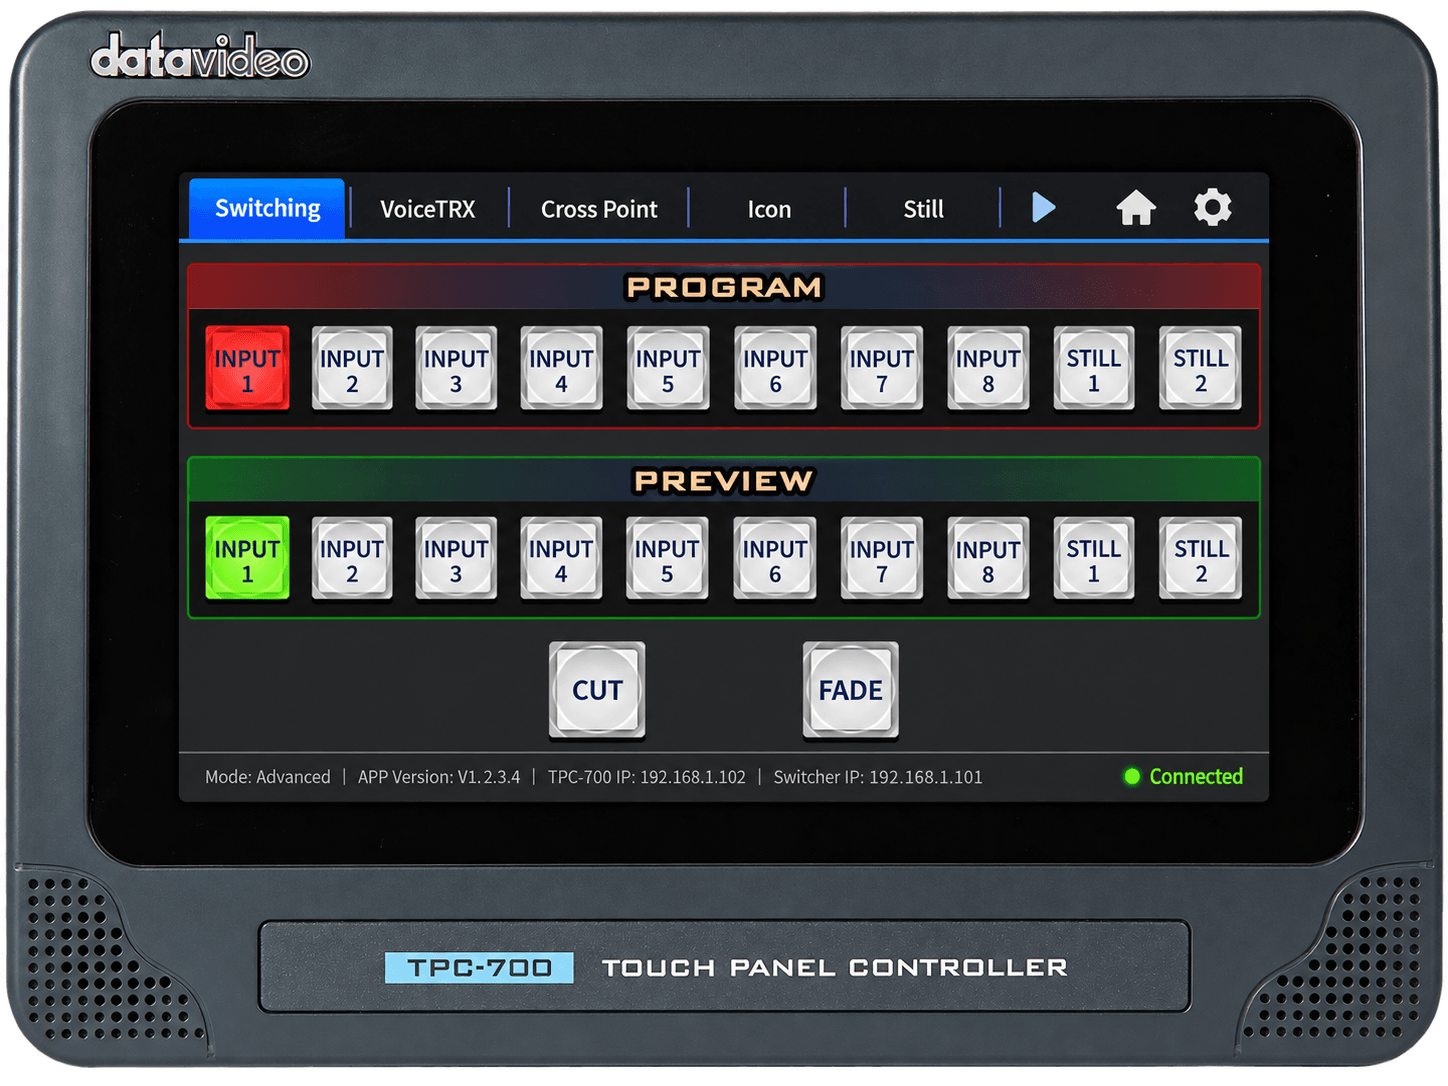Select INPUT 8 in Program row
Image resolution: width=1448 pixels, height=1086 pixels.
[988, 369]
